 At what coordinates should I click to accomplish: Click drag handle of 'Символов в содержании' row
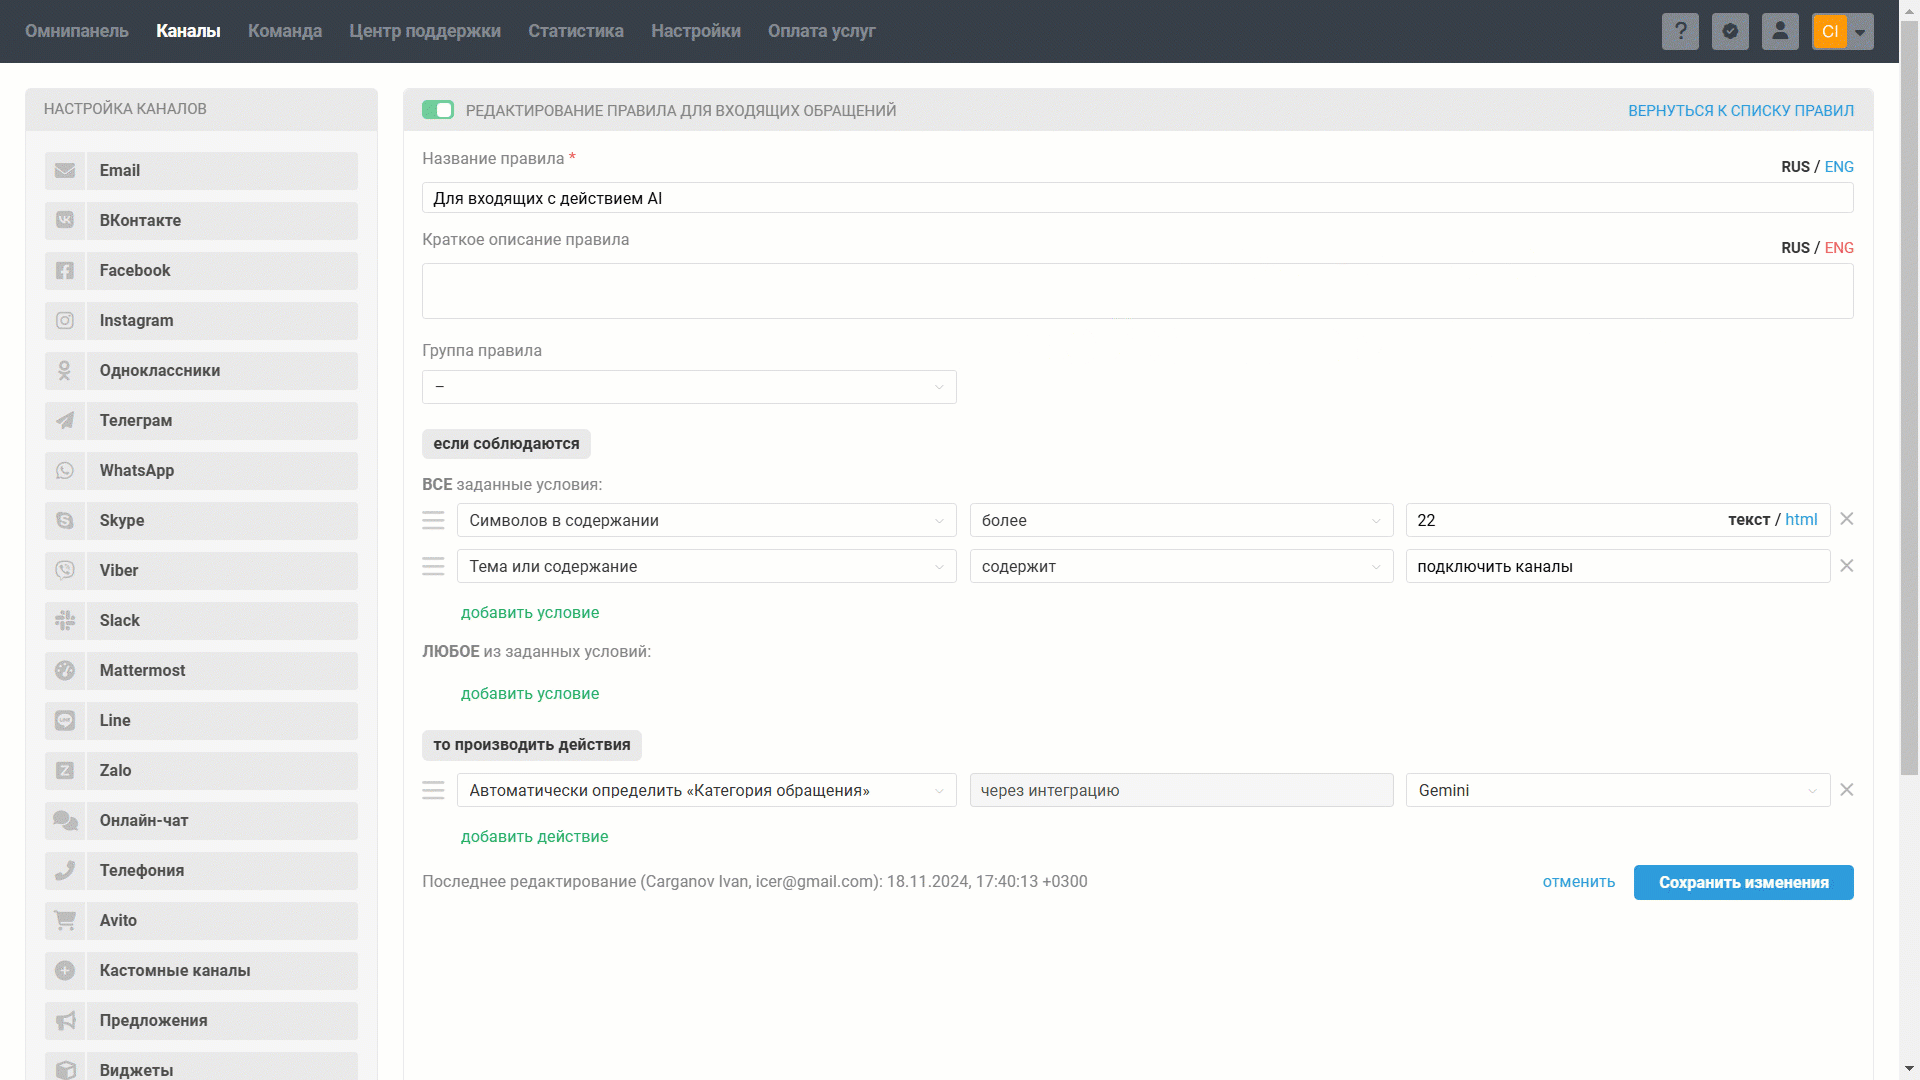[433, 520]
